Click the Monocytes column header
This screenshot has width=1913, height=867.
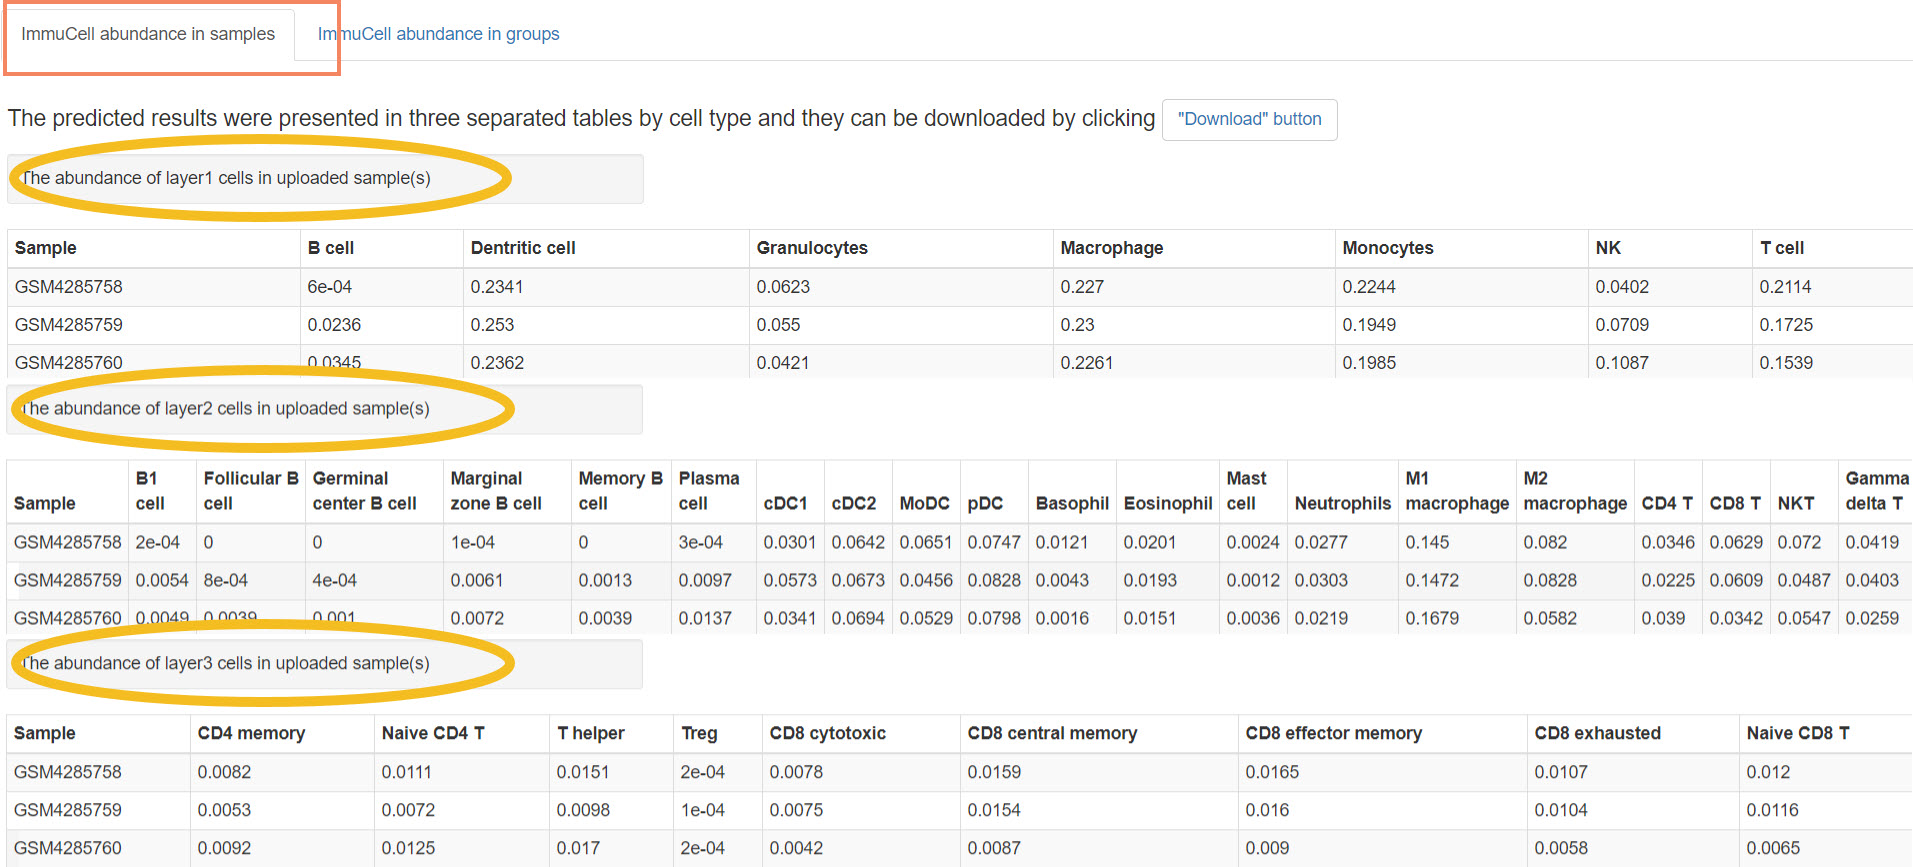coord(1388,248)
